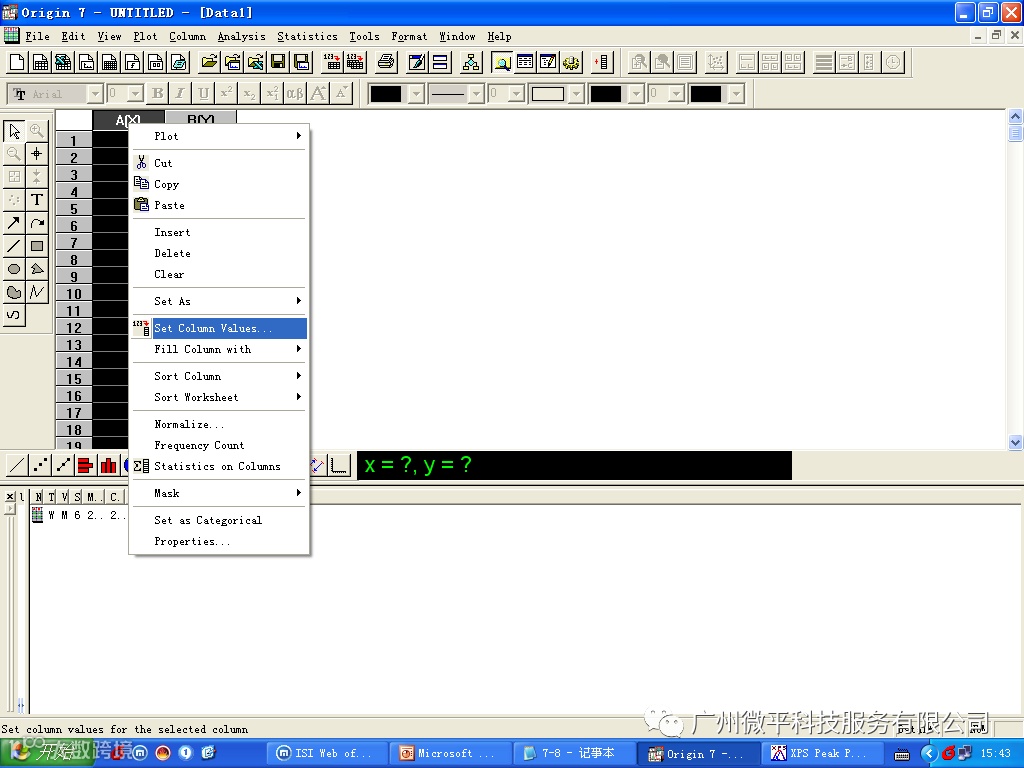Toggle Superscript formatting button
Screen dimensions: 1024x768
[x=227, y=93]
